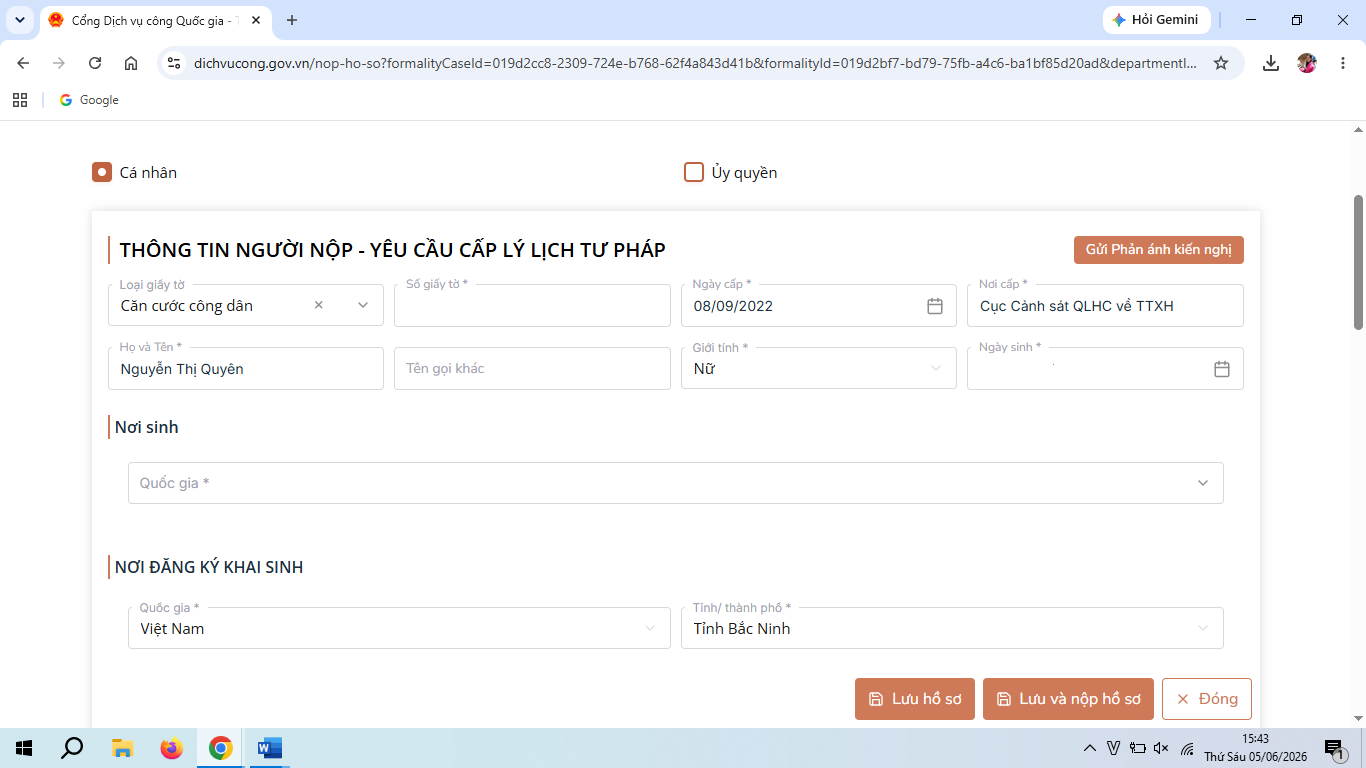Reload the page with refresh icon
1366x768 pixels.
coord(95,63)
